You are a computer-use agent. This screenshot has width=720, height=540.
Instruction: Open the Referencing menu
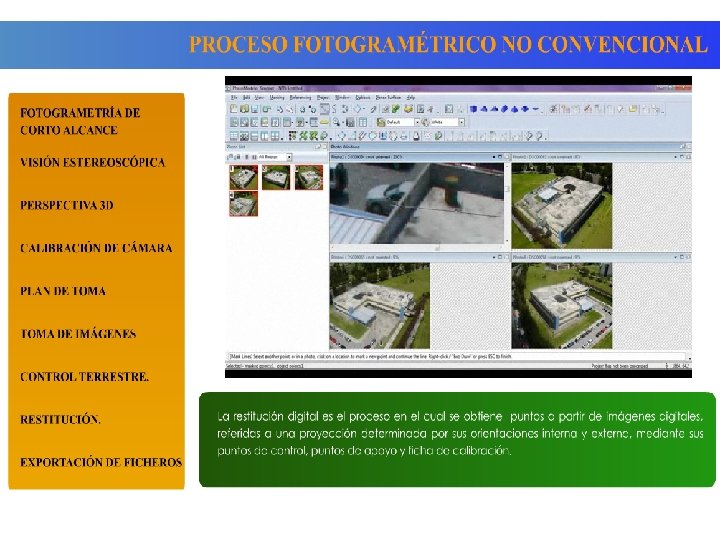[300, 97]
